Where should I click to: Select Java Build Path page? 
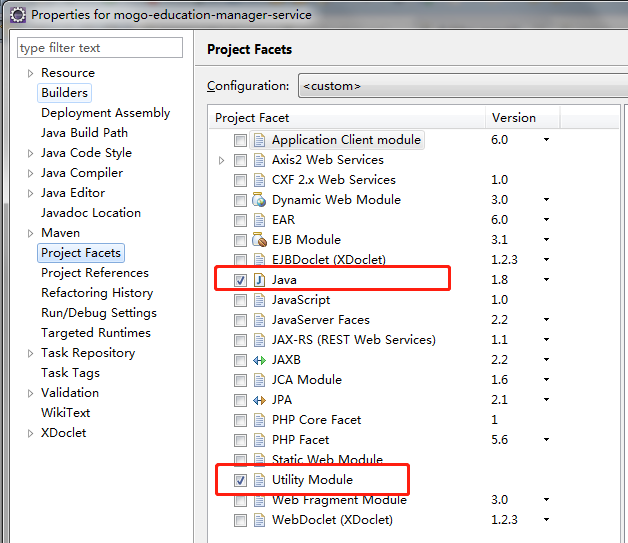pos(85,133)
